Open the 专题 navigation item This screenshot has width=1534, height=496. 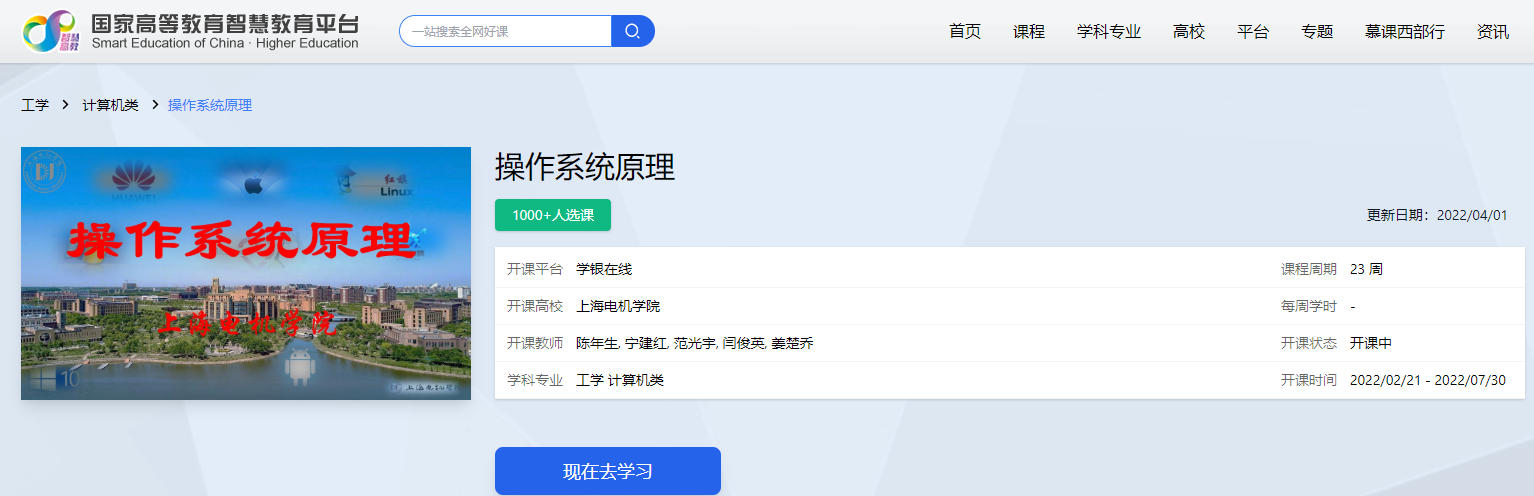[x=1317, y=32]
